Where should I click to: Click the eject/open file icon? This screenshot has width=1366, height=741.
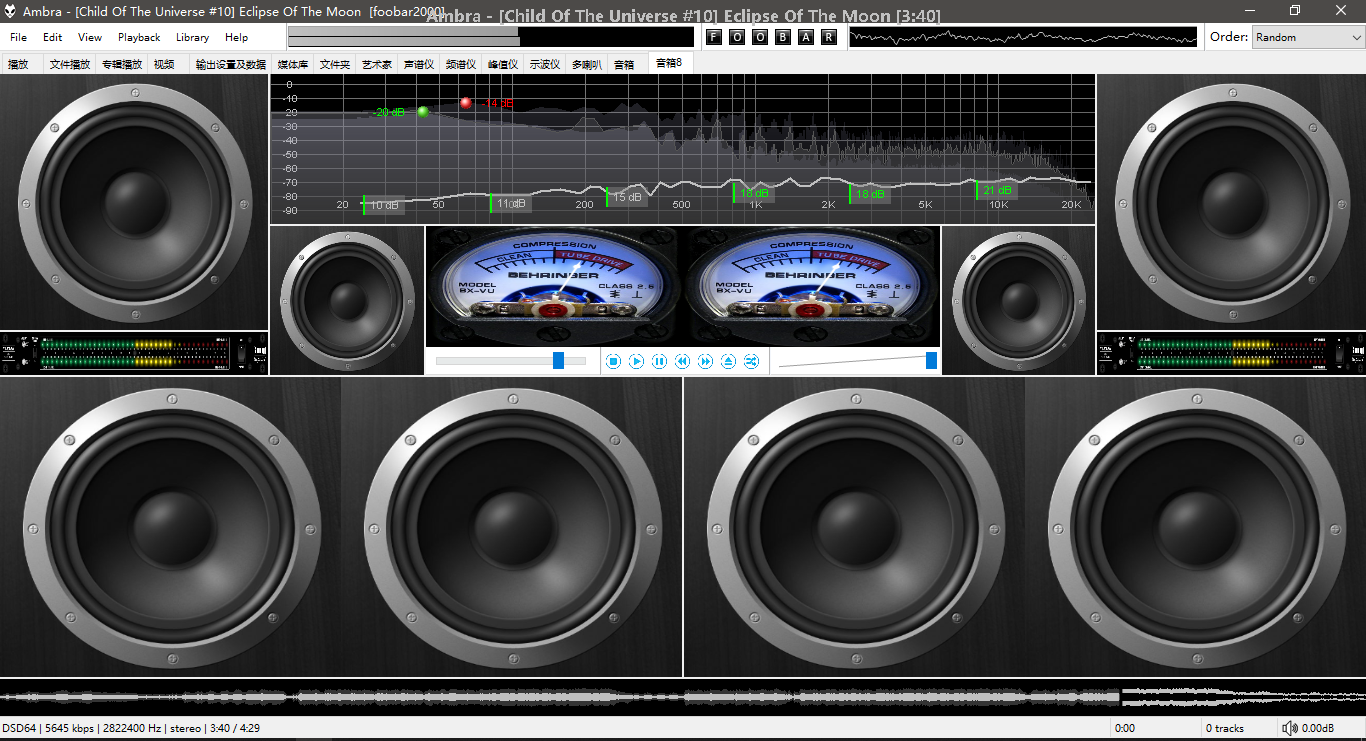pyautogui.click(x=729, y=361)
